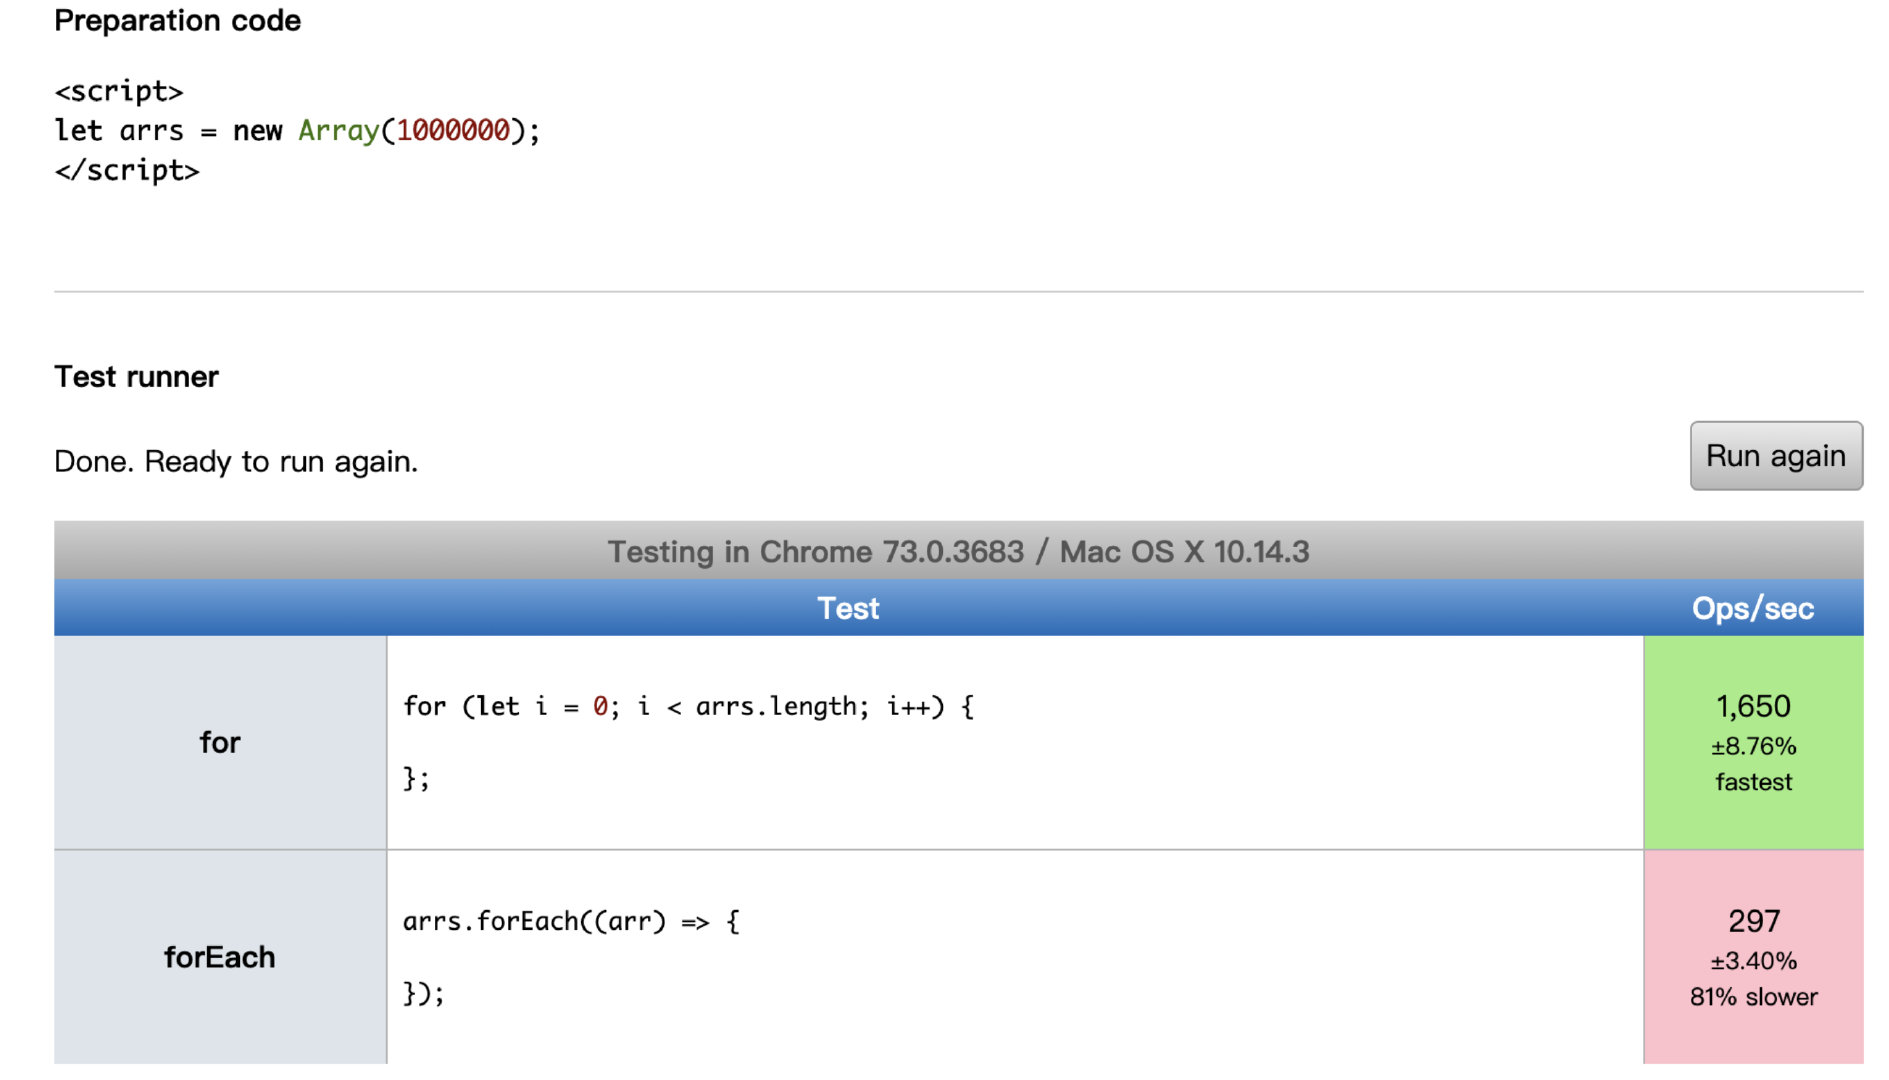Viewport: 1889px width, 1080px height.
Task: Click the 'fastest' label in green cell
Action: tap(1754, 782)
